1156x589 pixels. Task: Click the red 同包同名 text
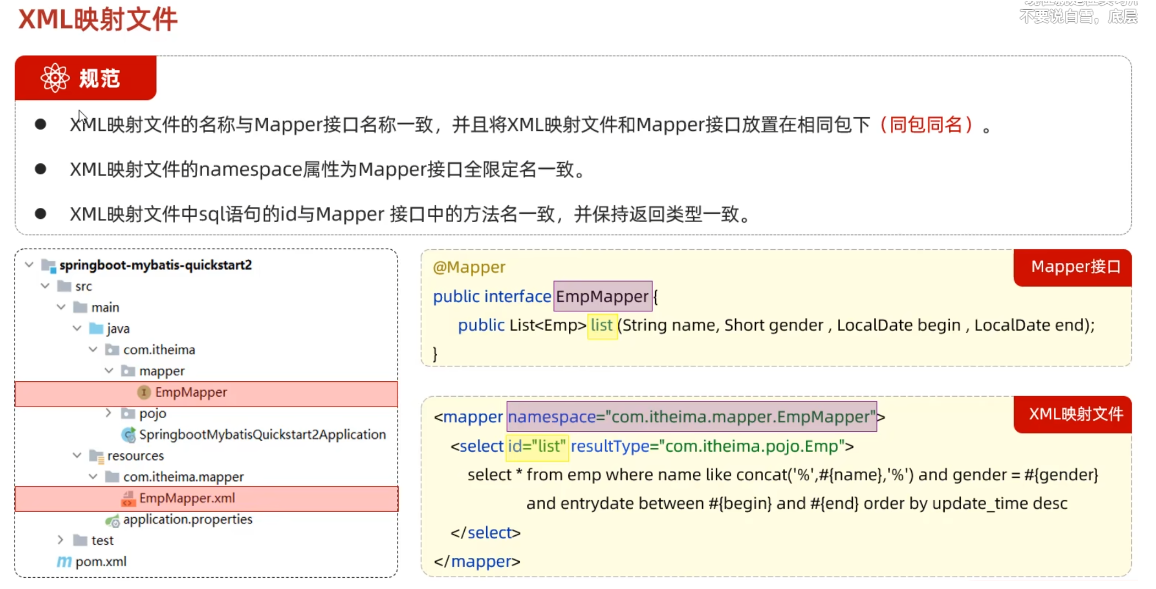(x=925, y=125)
